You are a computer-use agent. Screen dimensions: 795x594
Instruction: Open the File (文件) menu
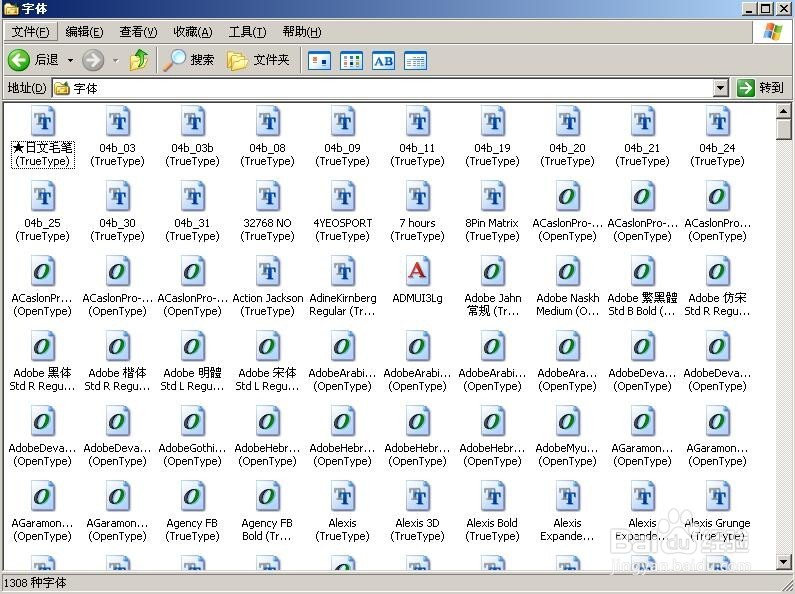(x=30, y=32)
